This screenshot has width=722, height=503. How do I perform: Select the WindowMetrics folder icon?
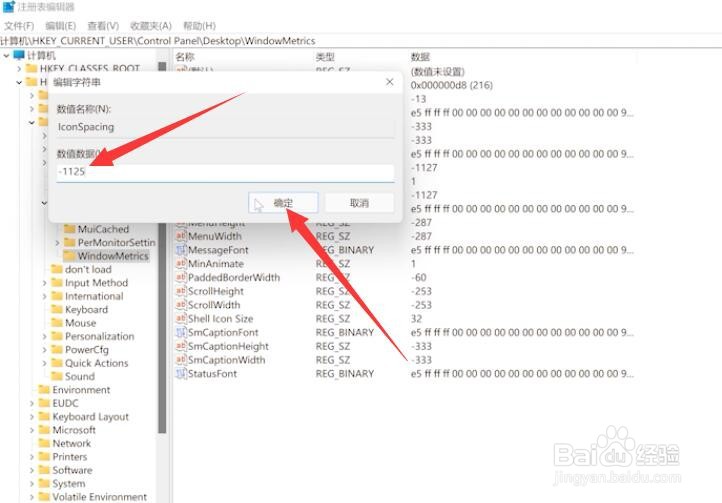(70, 256)
